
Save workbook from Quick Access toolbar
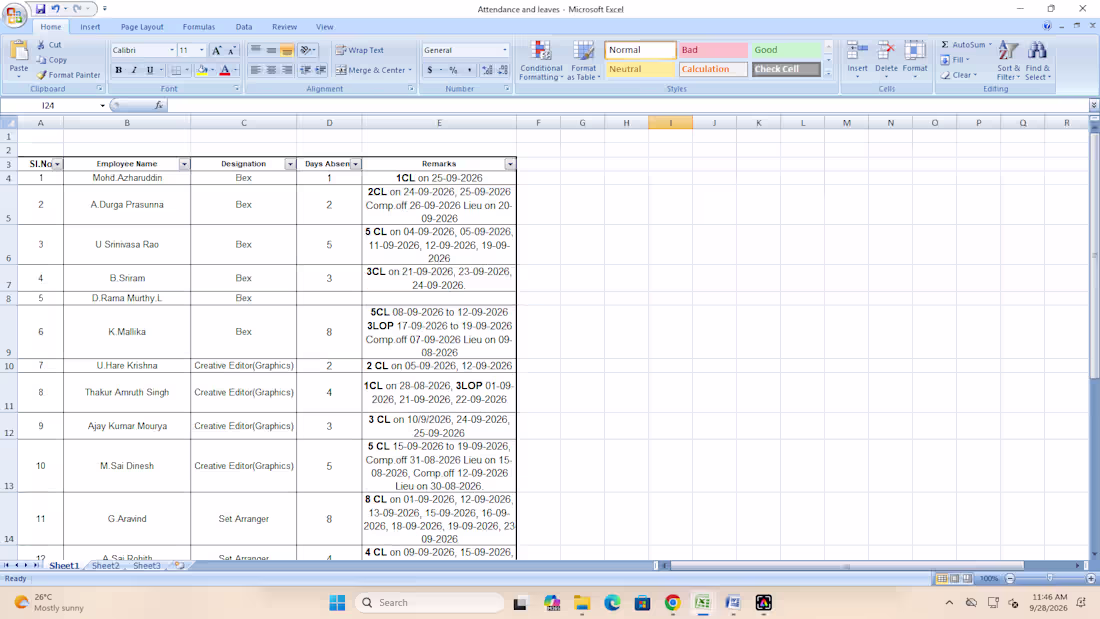(41, 9)
